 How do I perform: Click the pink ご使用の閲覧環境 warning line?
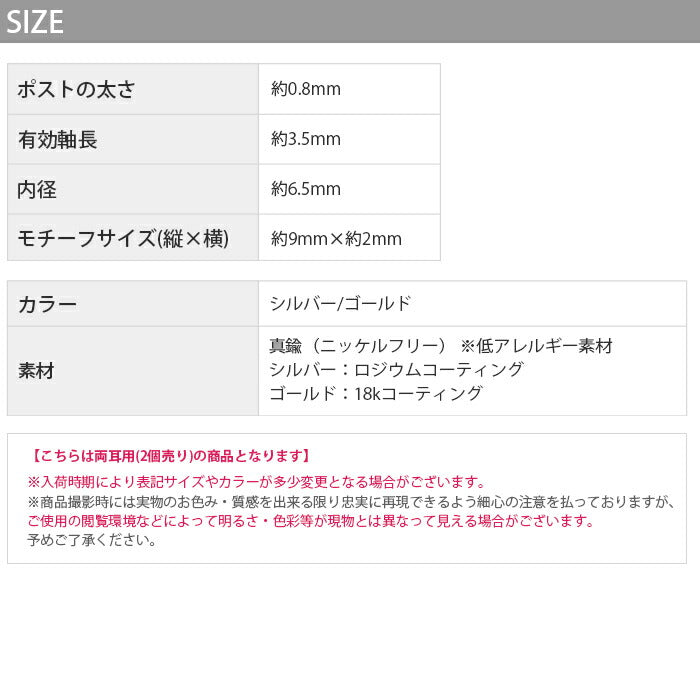[311, 521]
